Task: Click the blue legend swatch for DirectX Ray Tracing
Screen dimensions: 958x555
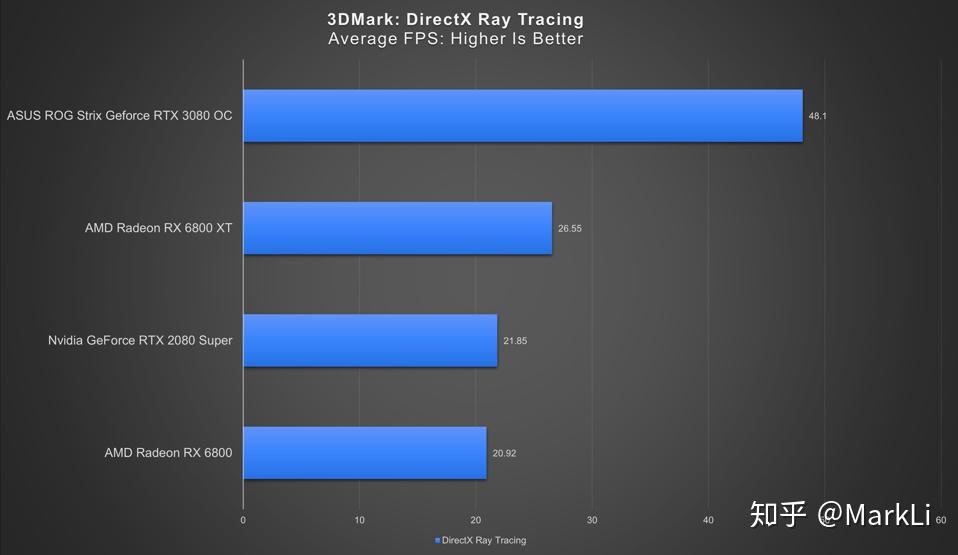Action: [x=437, y=540]
